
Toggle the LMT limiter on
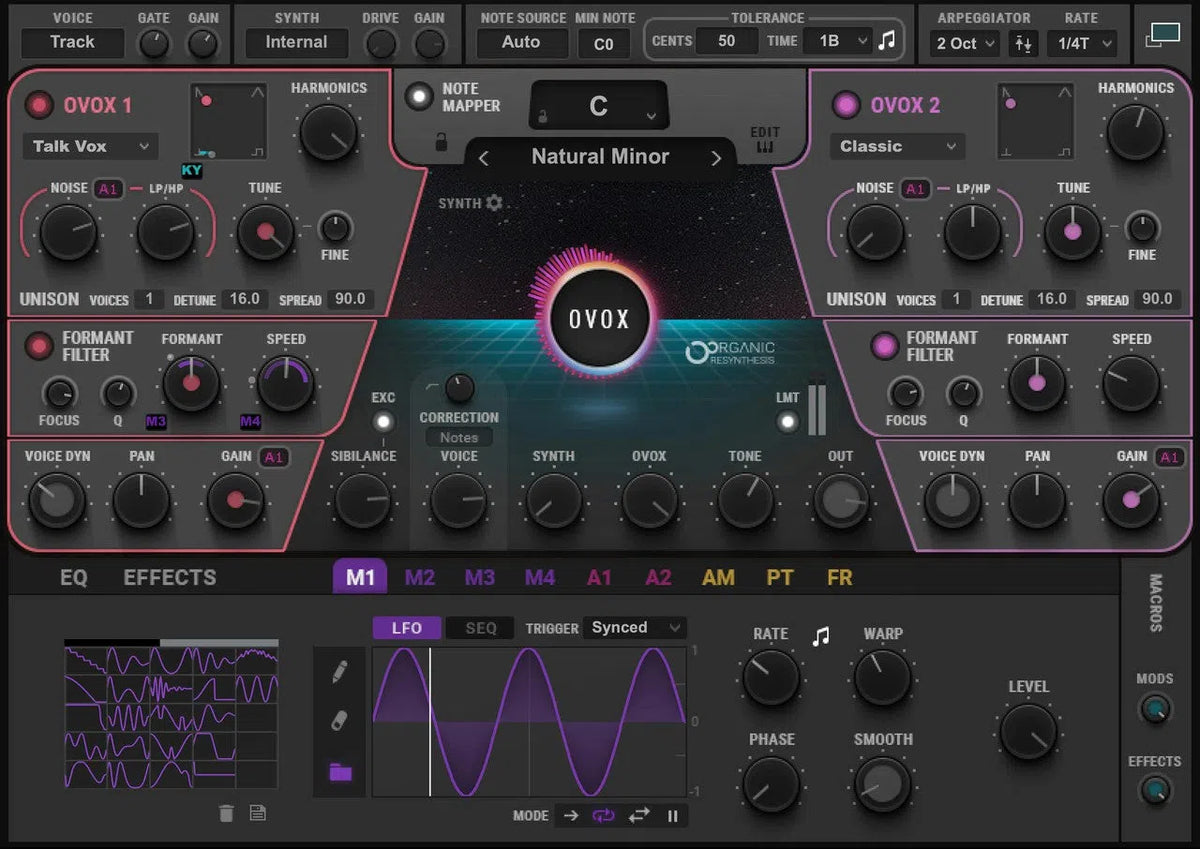788,420
